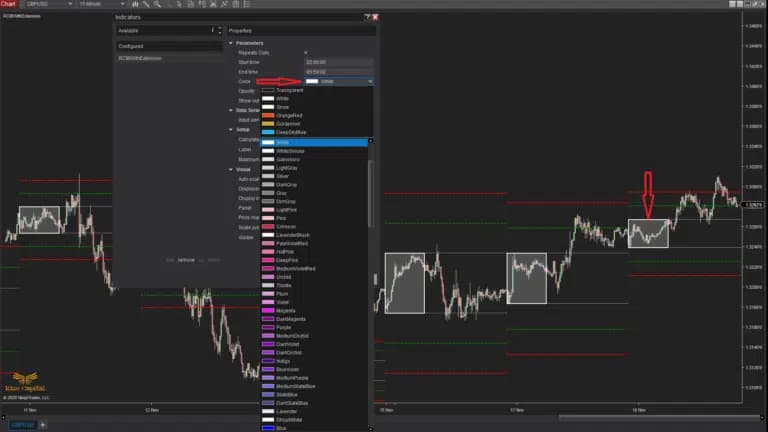768x432 pixels.
Task: Click the help question mark in the Indicators dialog
Action: [x=367, y=17]
